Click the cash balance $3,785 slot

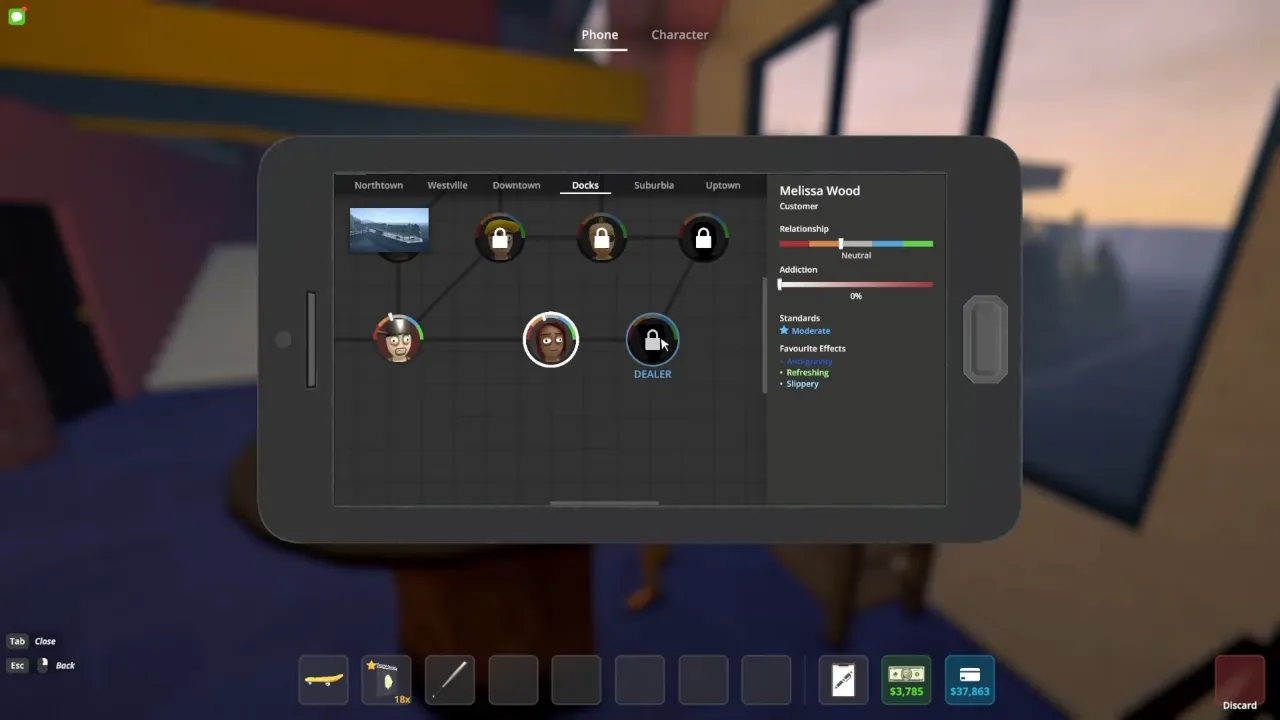pyautogui.click(x=906, y=680)
